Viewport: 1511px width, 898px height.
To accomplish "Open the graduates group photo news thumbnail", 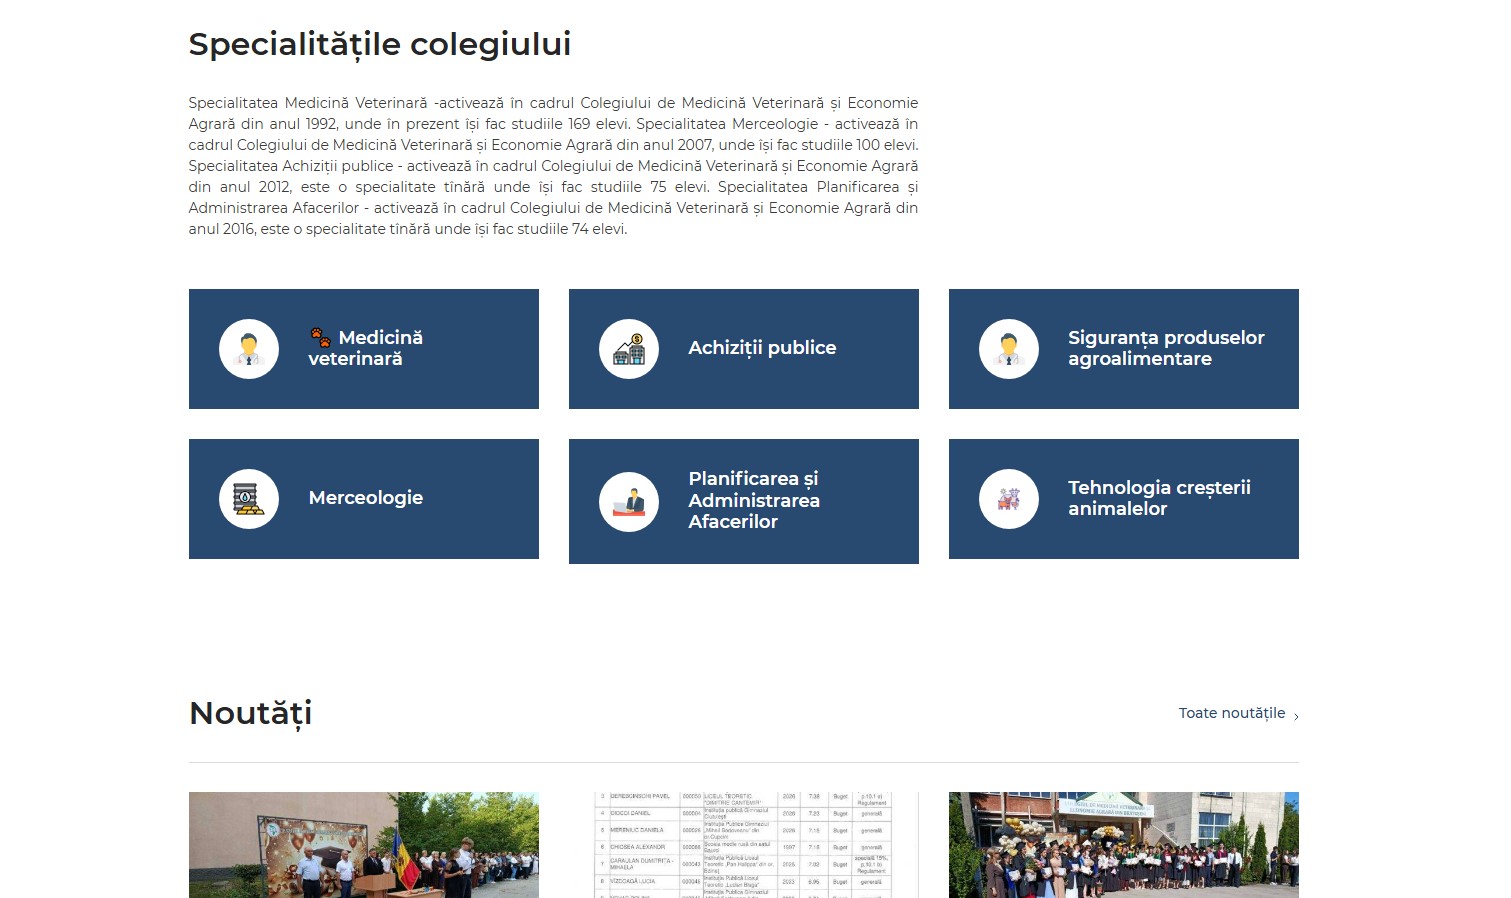I will click(x=1124, y=845).
